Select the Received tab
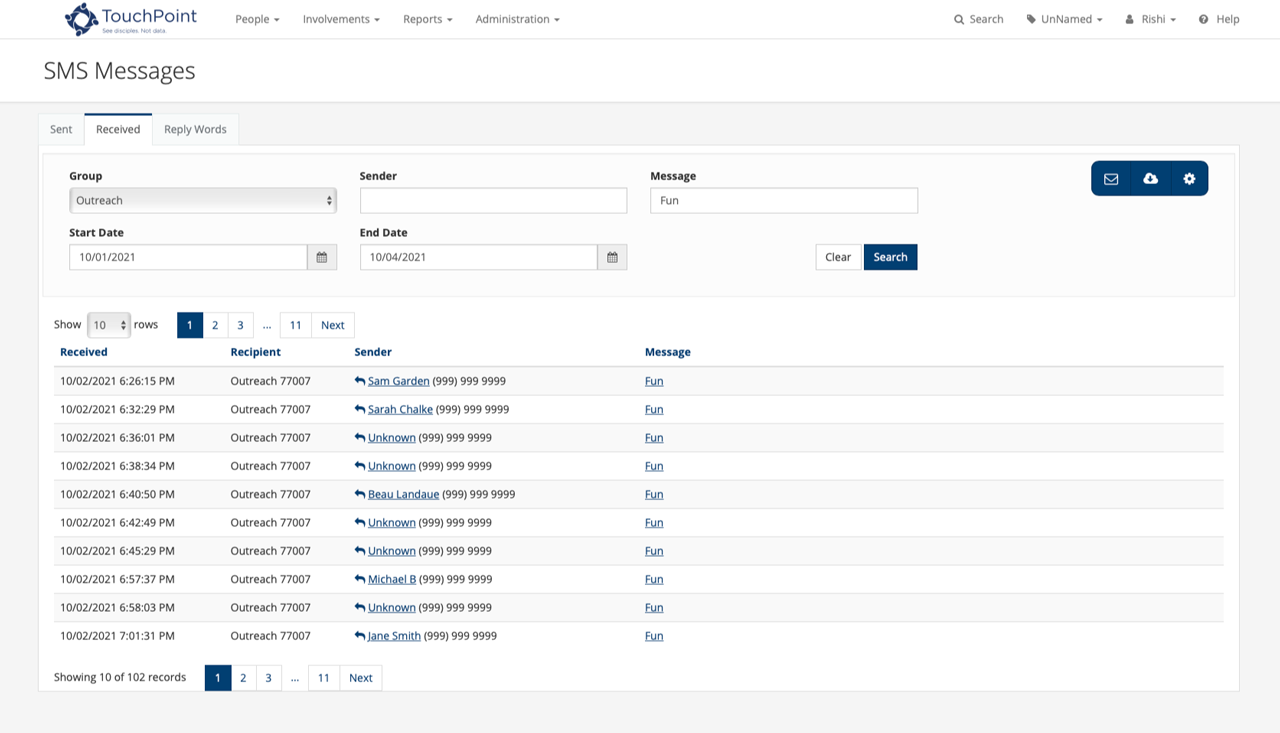Image resolution: width=1280 pixels, height=733 pixels. pyautogui.click(x=118, y=129)
